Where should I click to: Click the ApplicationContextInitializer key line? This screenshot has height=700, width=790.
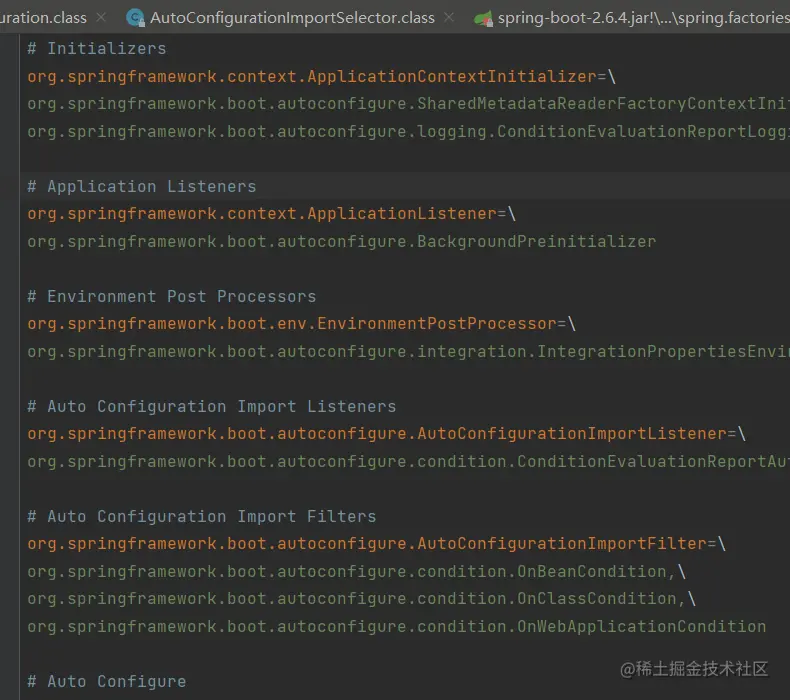coord(321,77)
